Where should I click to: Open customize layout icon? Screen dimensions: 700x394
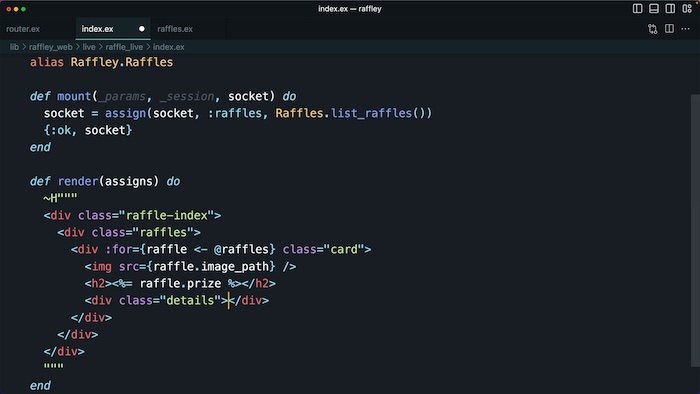(x=687, y=8)
